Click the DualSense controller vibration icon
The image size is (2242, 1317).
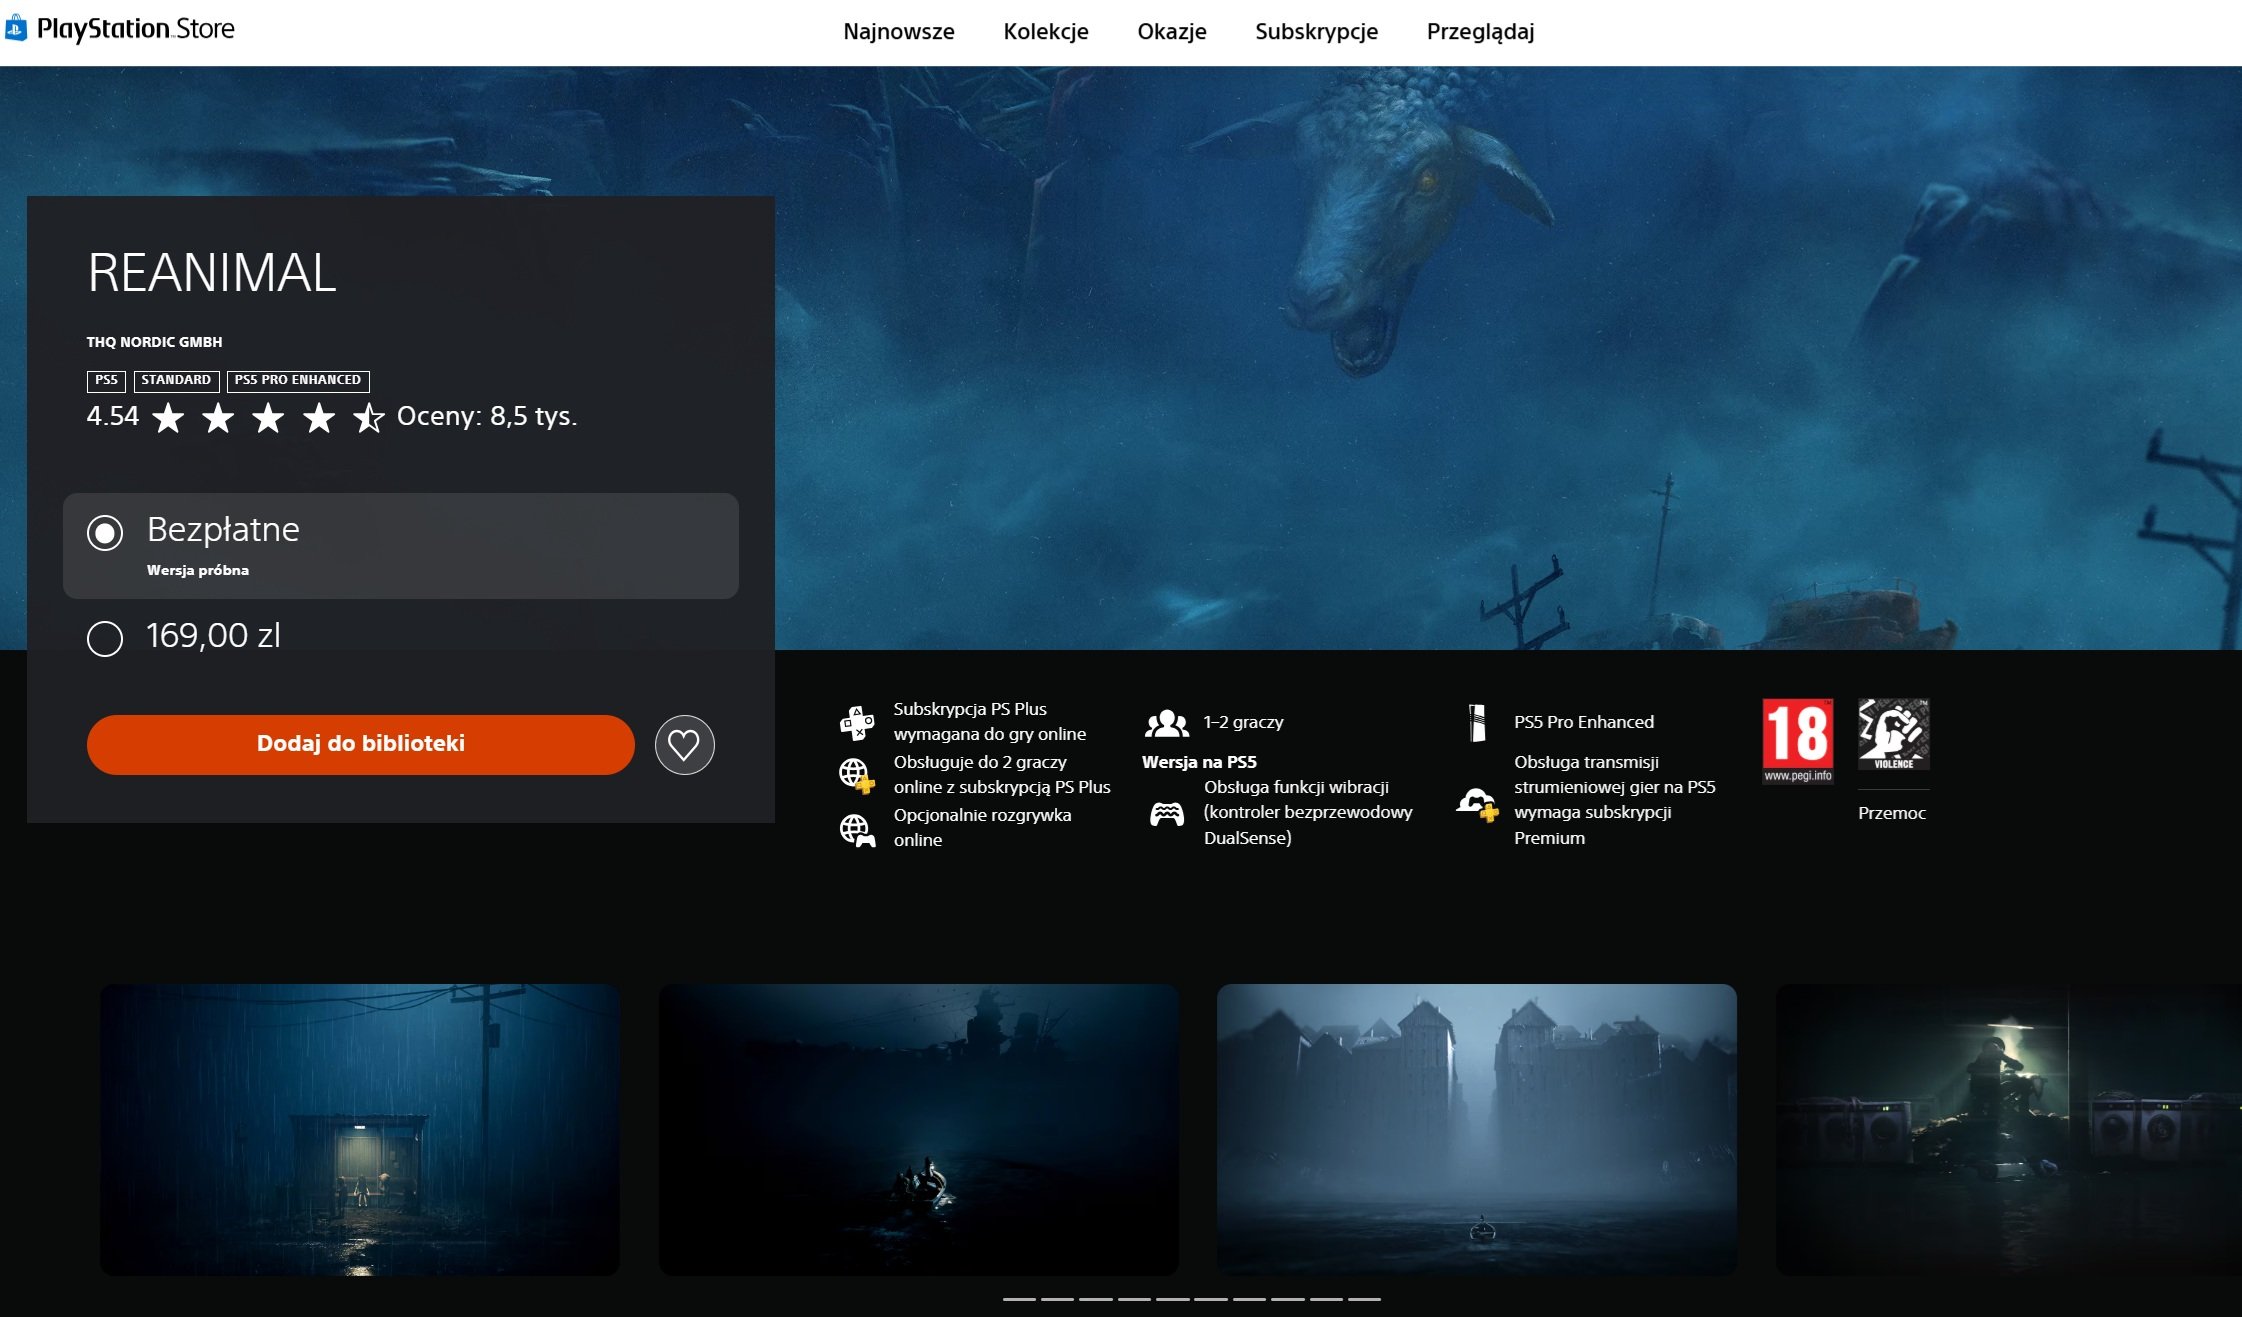(1166, 813)
